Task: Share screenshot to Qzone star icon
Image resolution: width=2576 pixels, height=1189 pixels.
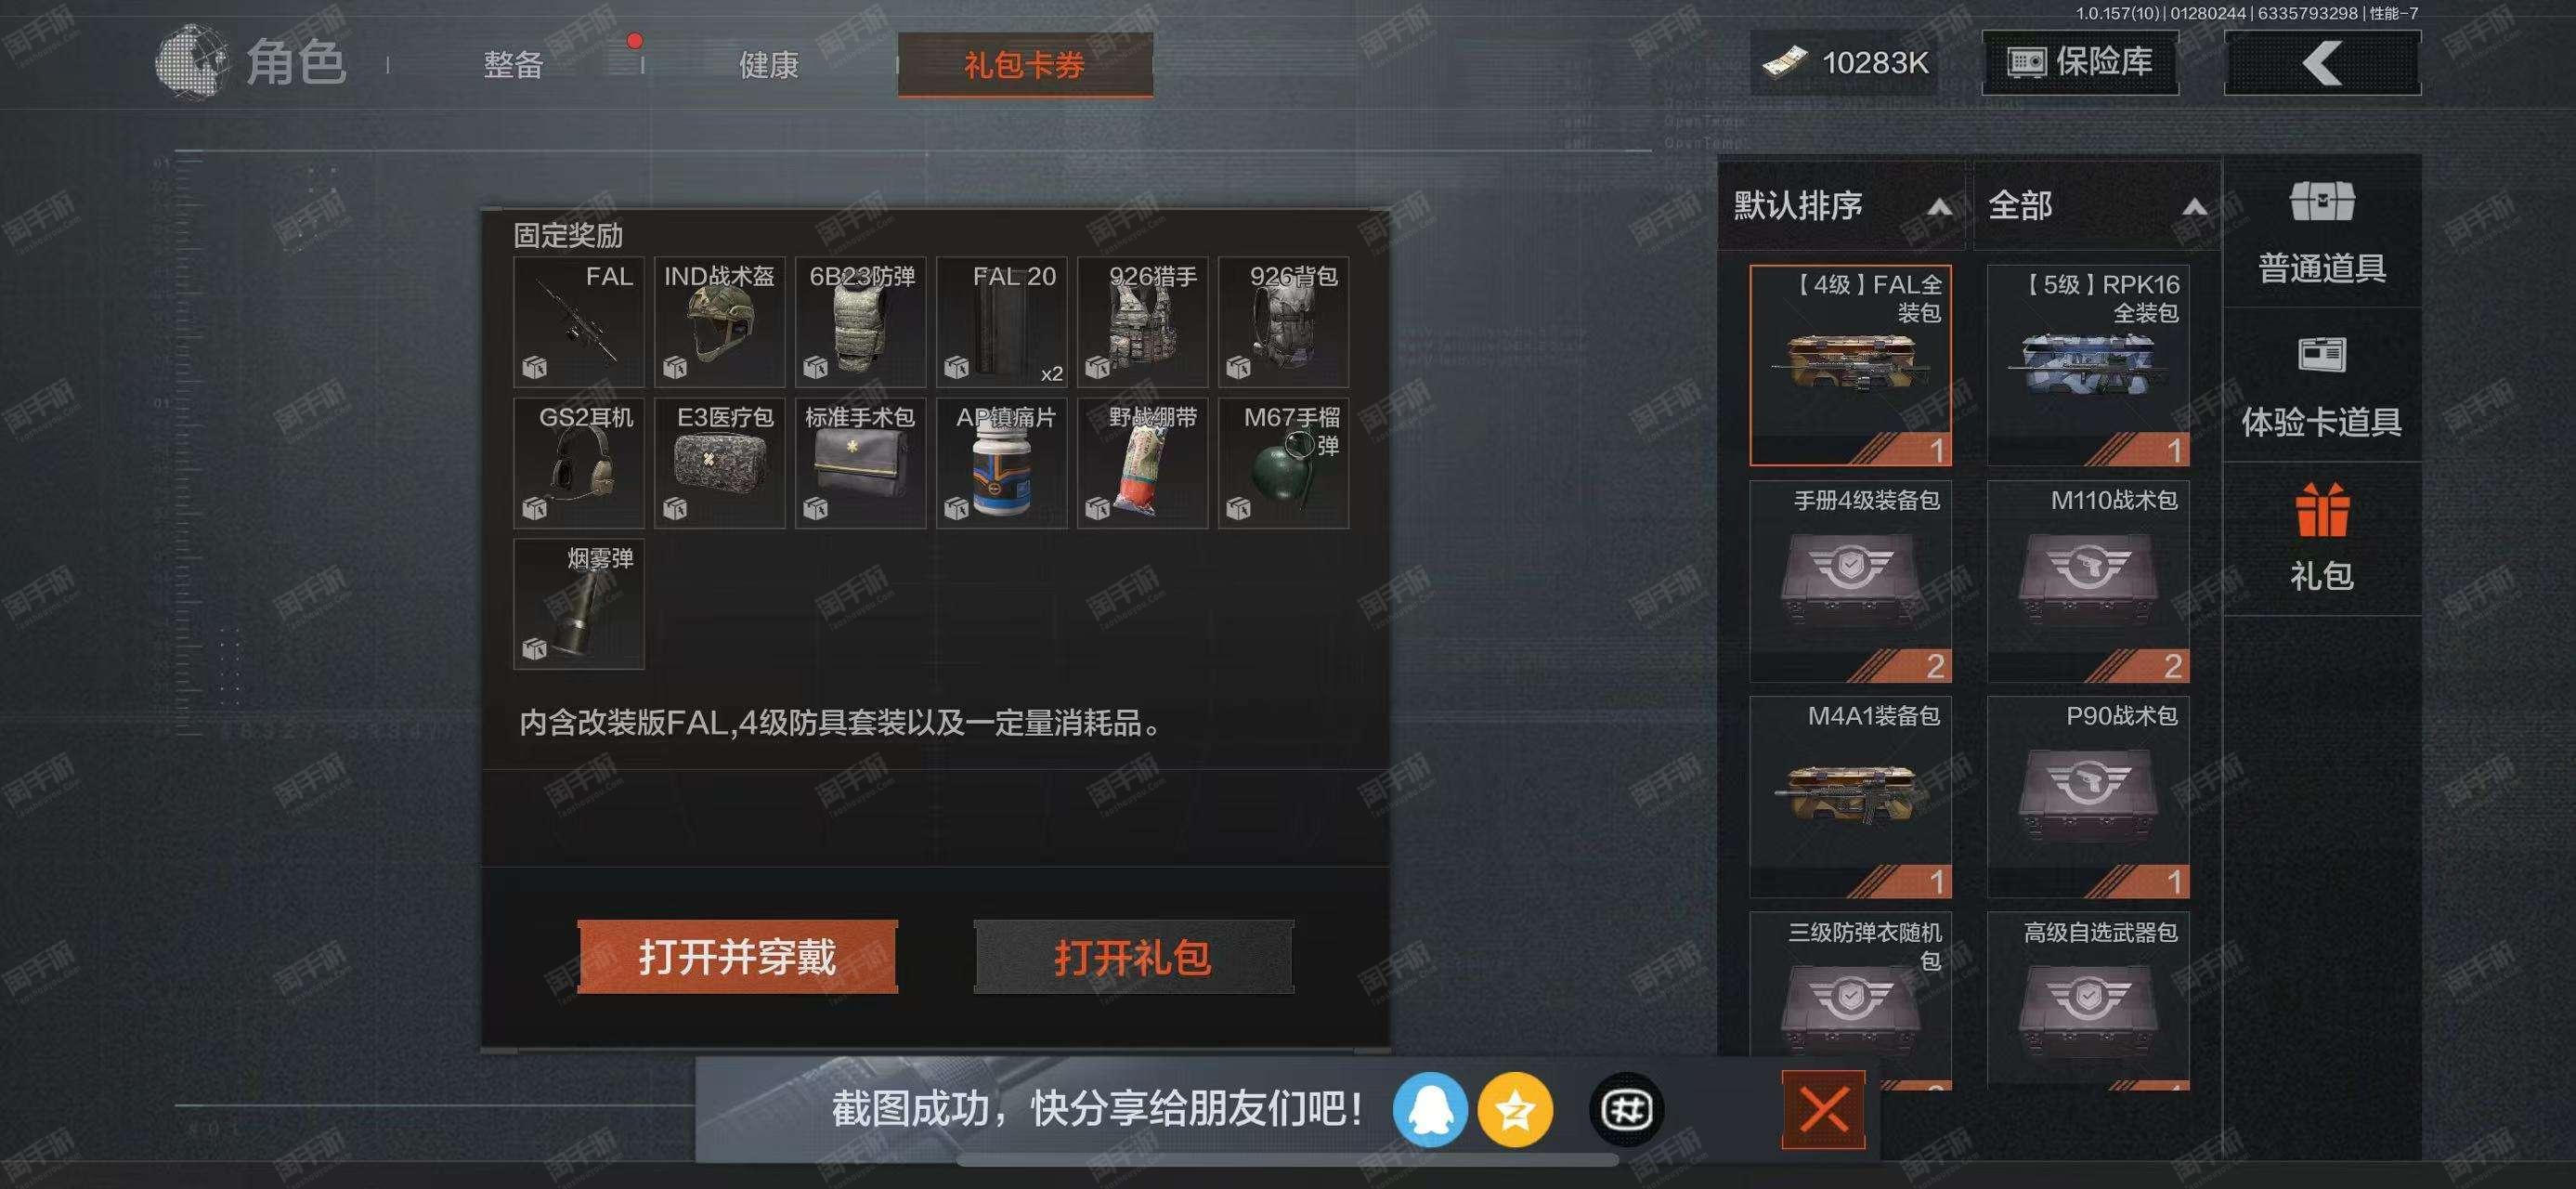Action: point(1515,1109)
